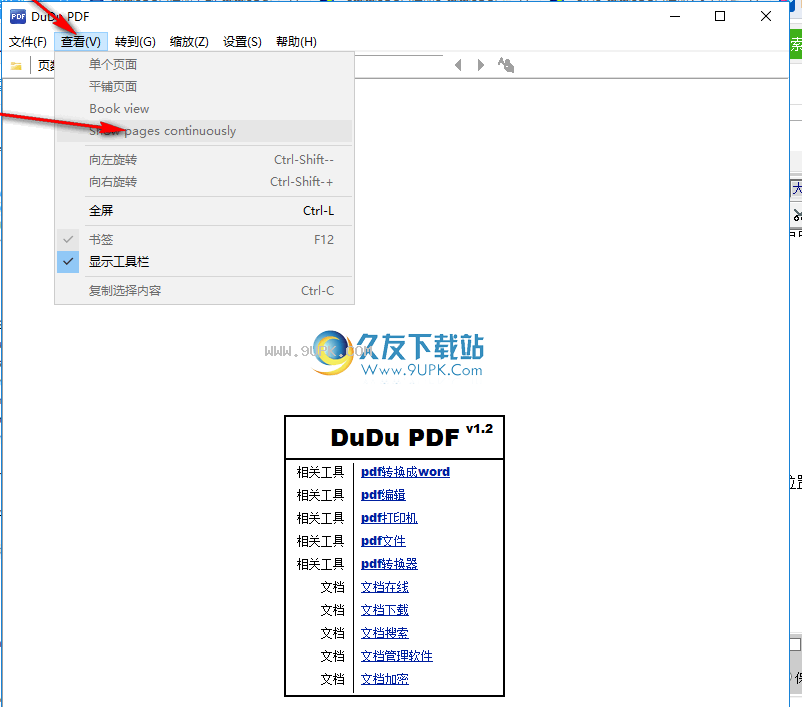Open the pdf打印机 link

[389, 518]
